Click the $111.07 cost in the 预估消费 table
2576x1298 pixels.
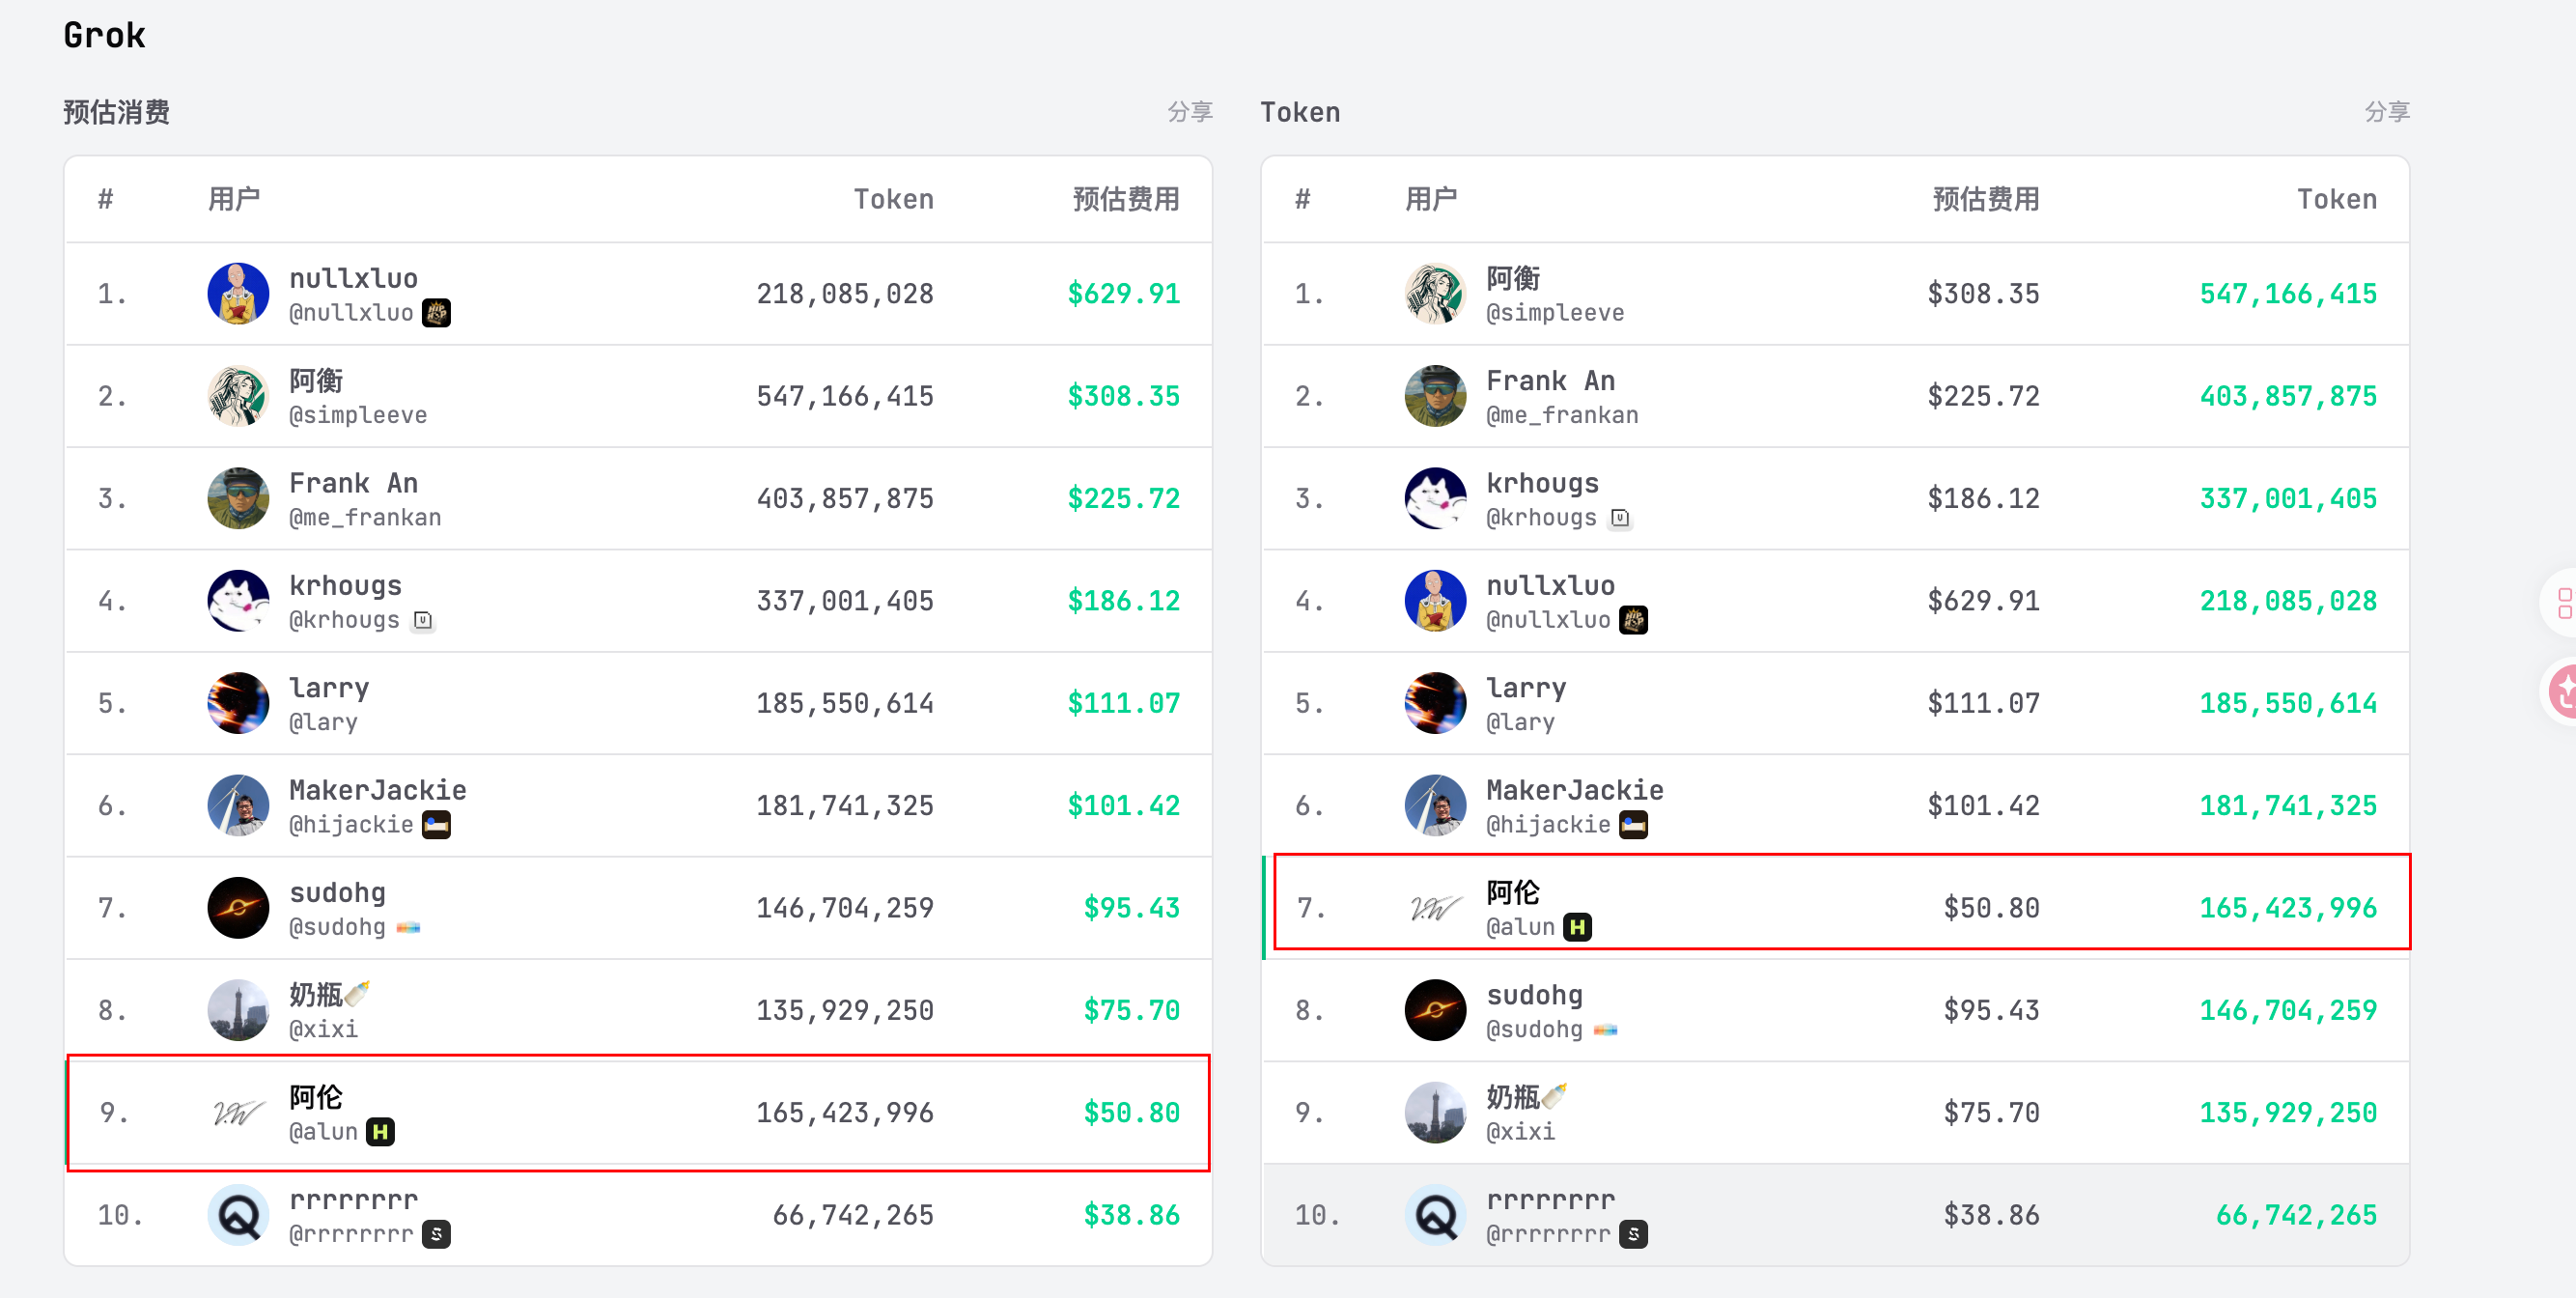coord(1124,703)
